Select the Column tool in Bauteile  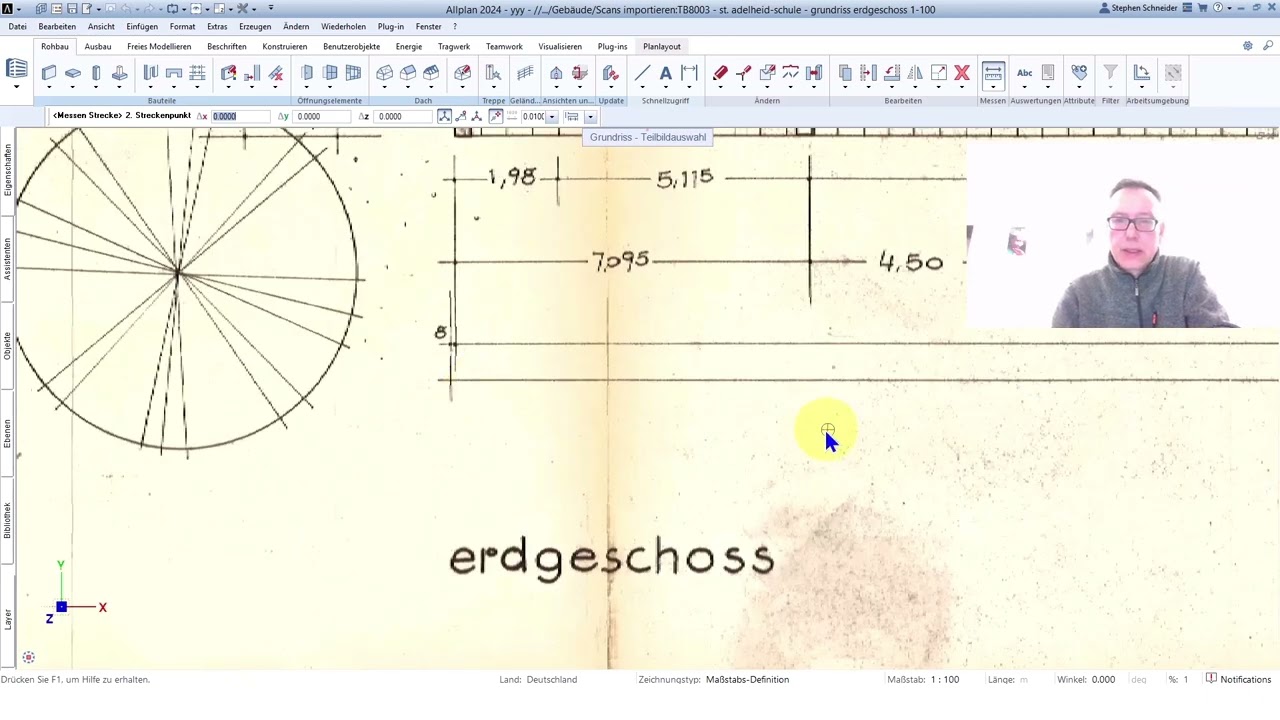[96, 73]
